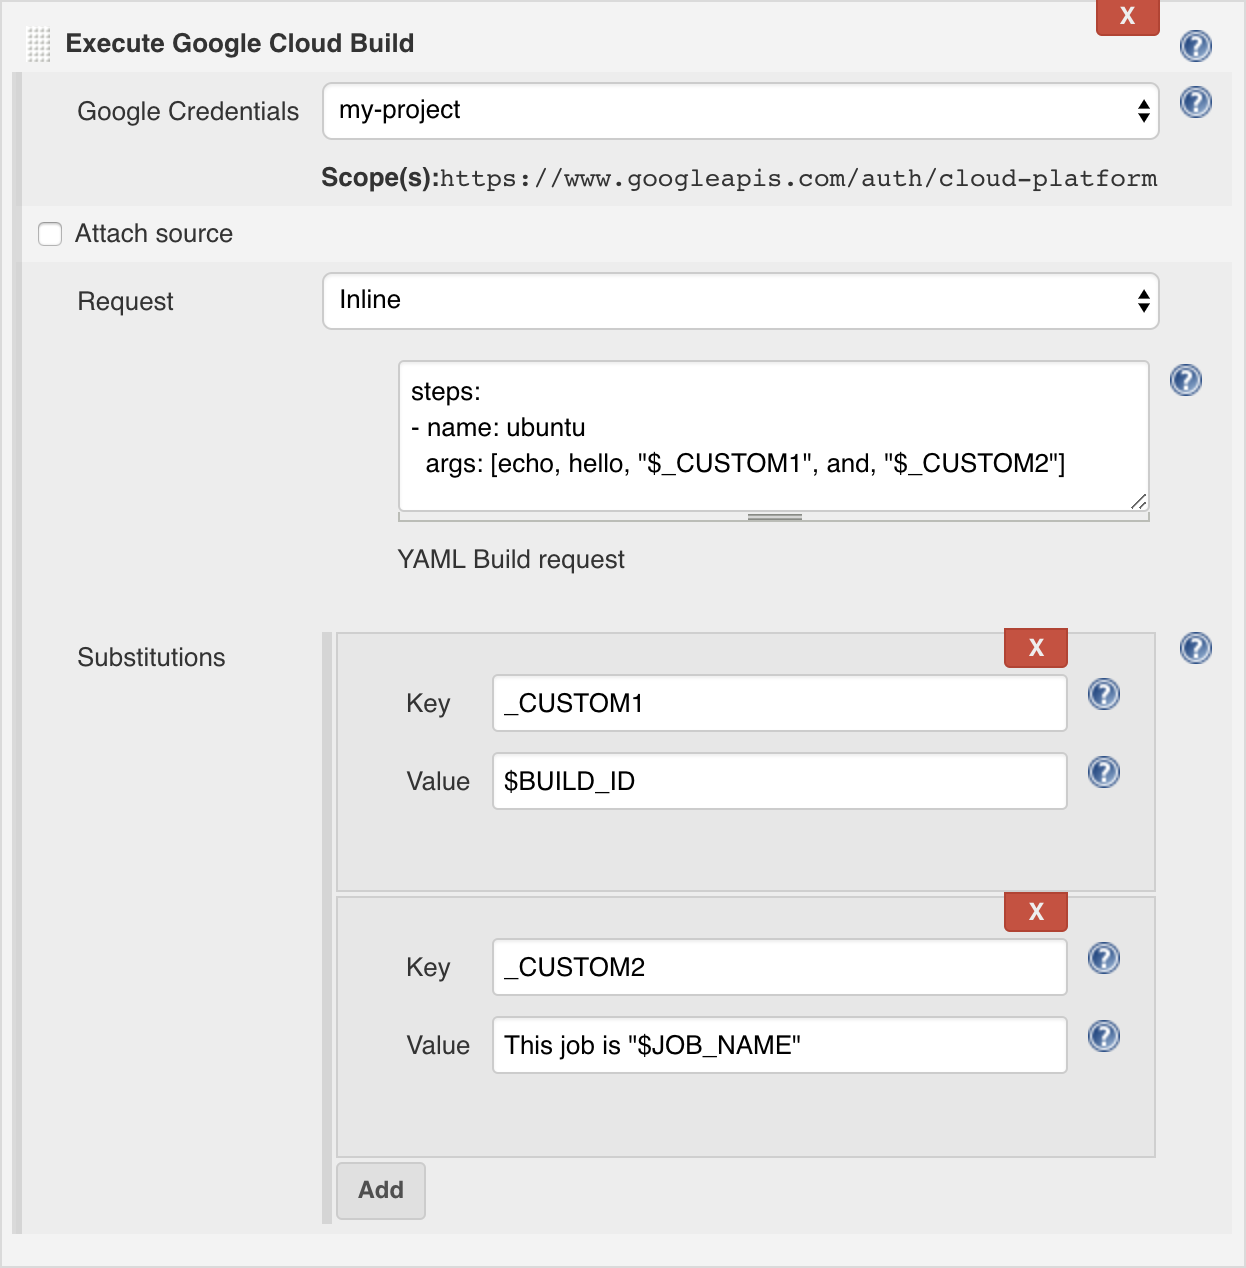Open help for YAML build request
This screenshot has width=1246, height=1268.
click(1186, 380)
